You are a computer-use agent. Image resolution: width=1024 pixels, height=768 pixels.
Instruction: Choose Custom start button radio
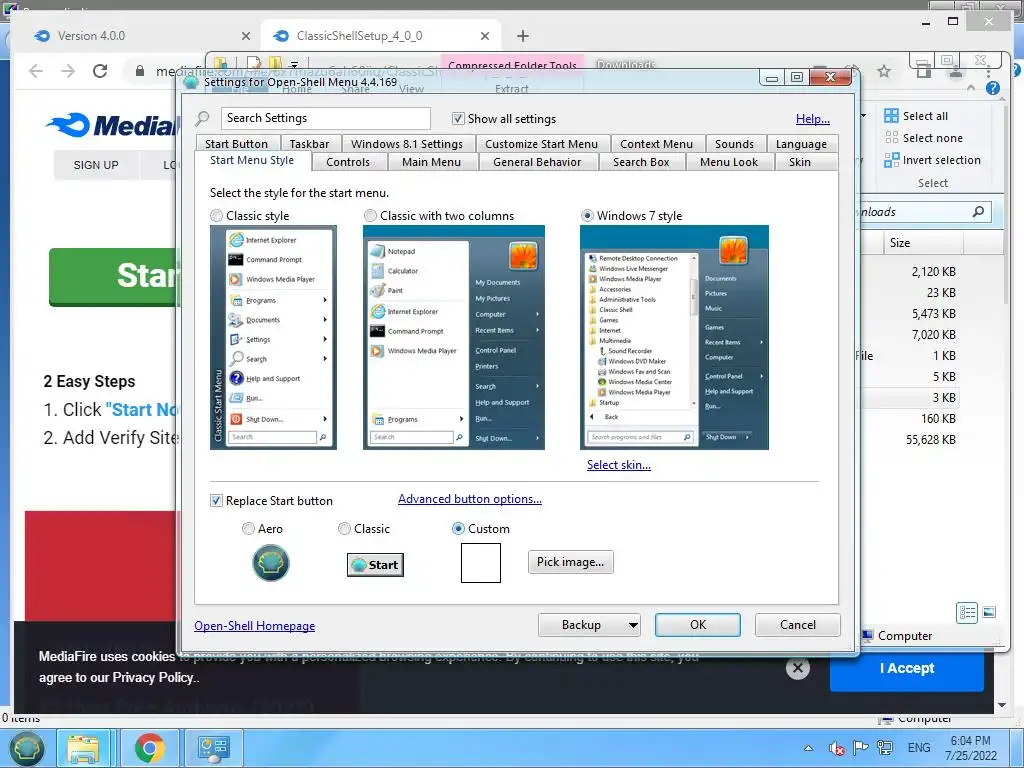458,529
